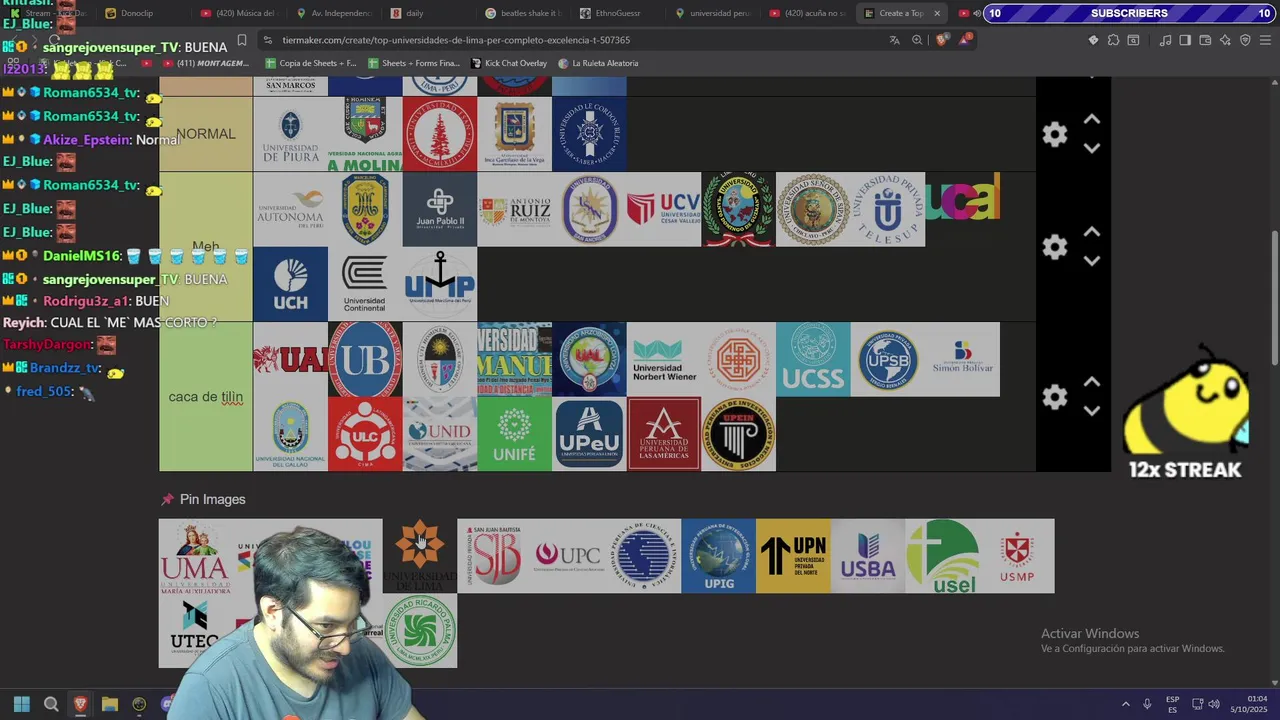Select the Le Cordon Bleu logo
The height and width of the screenshot is (720, 1280).
coord(589,134)
